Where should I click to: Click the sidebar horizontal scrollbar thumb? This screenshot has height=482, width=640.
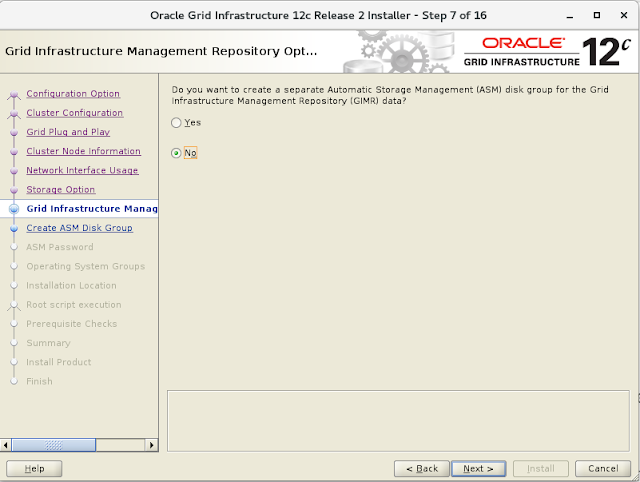(x=53, y=445)
